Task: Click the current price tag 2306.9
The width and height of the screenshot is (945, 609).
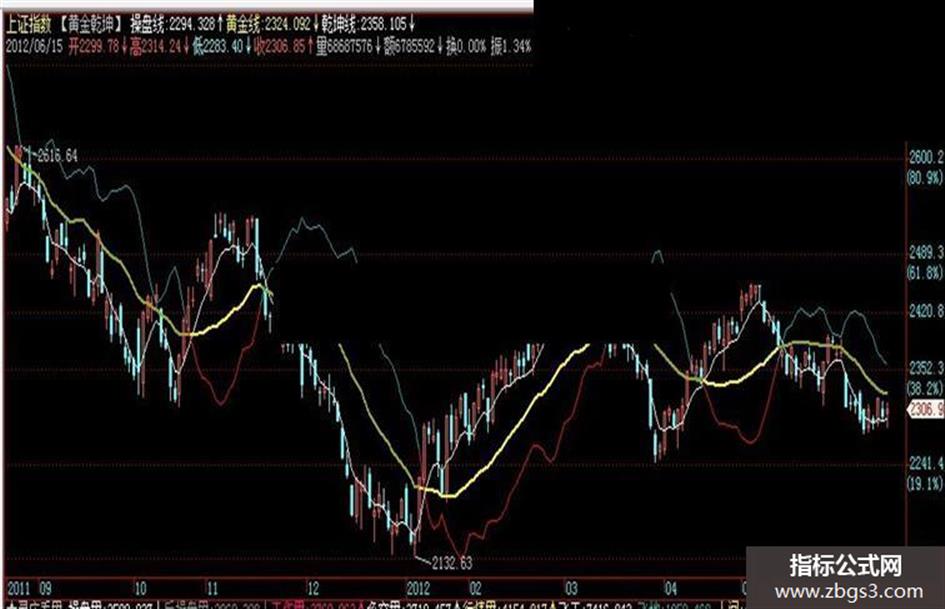Action: tap(926, 410)
